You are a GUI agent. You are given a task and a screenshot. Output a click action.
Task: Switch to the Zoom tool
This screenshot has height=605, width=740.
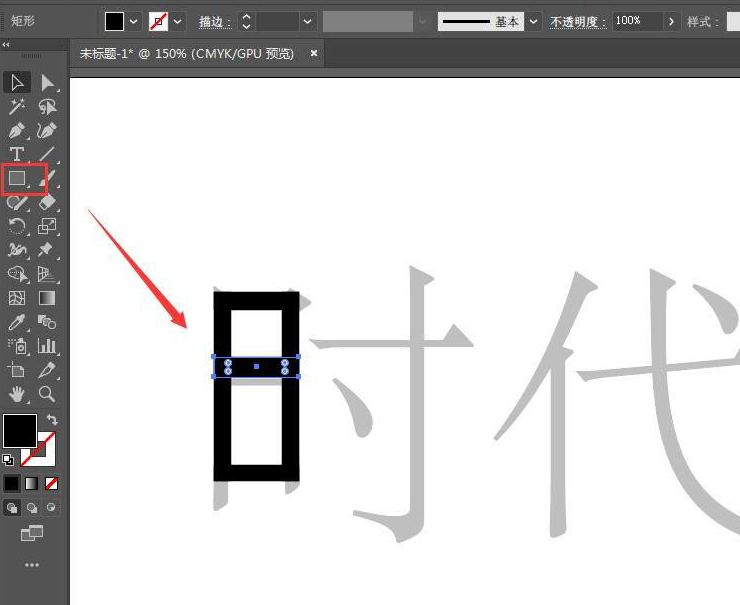(x=47, y=394)
